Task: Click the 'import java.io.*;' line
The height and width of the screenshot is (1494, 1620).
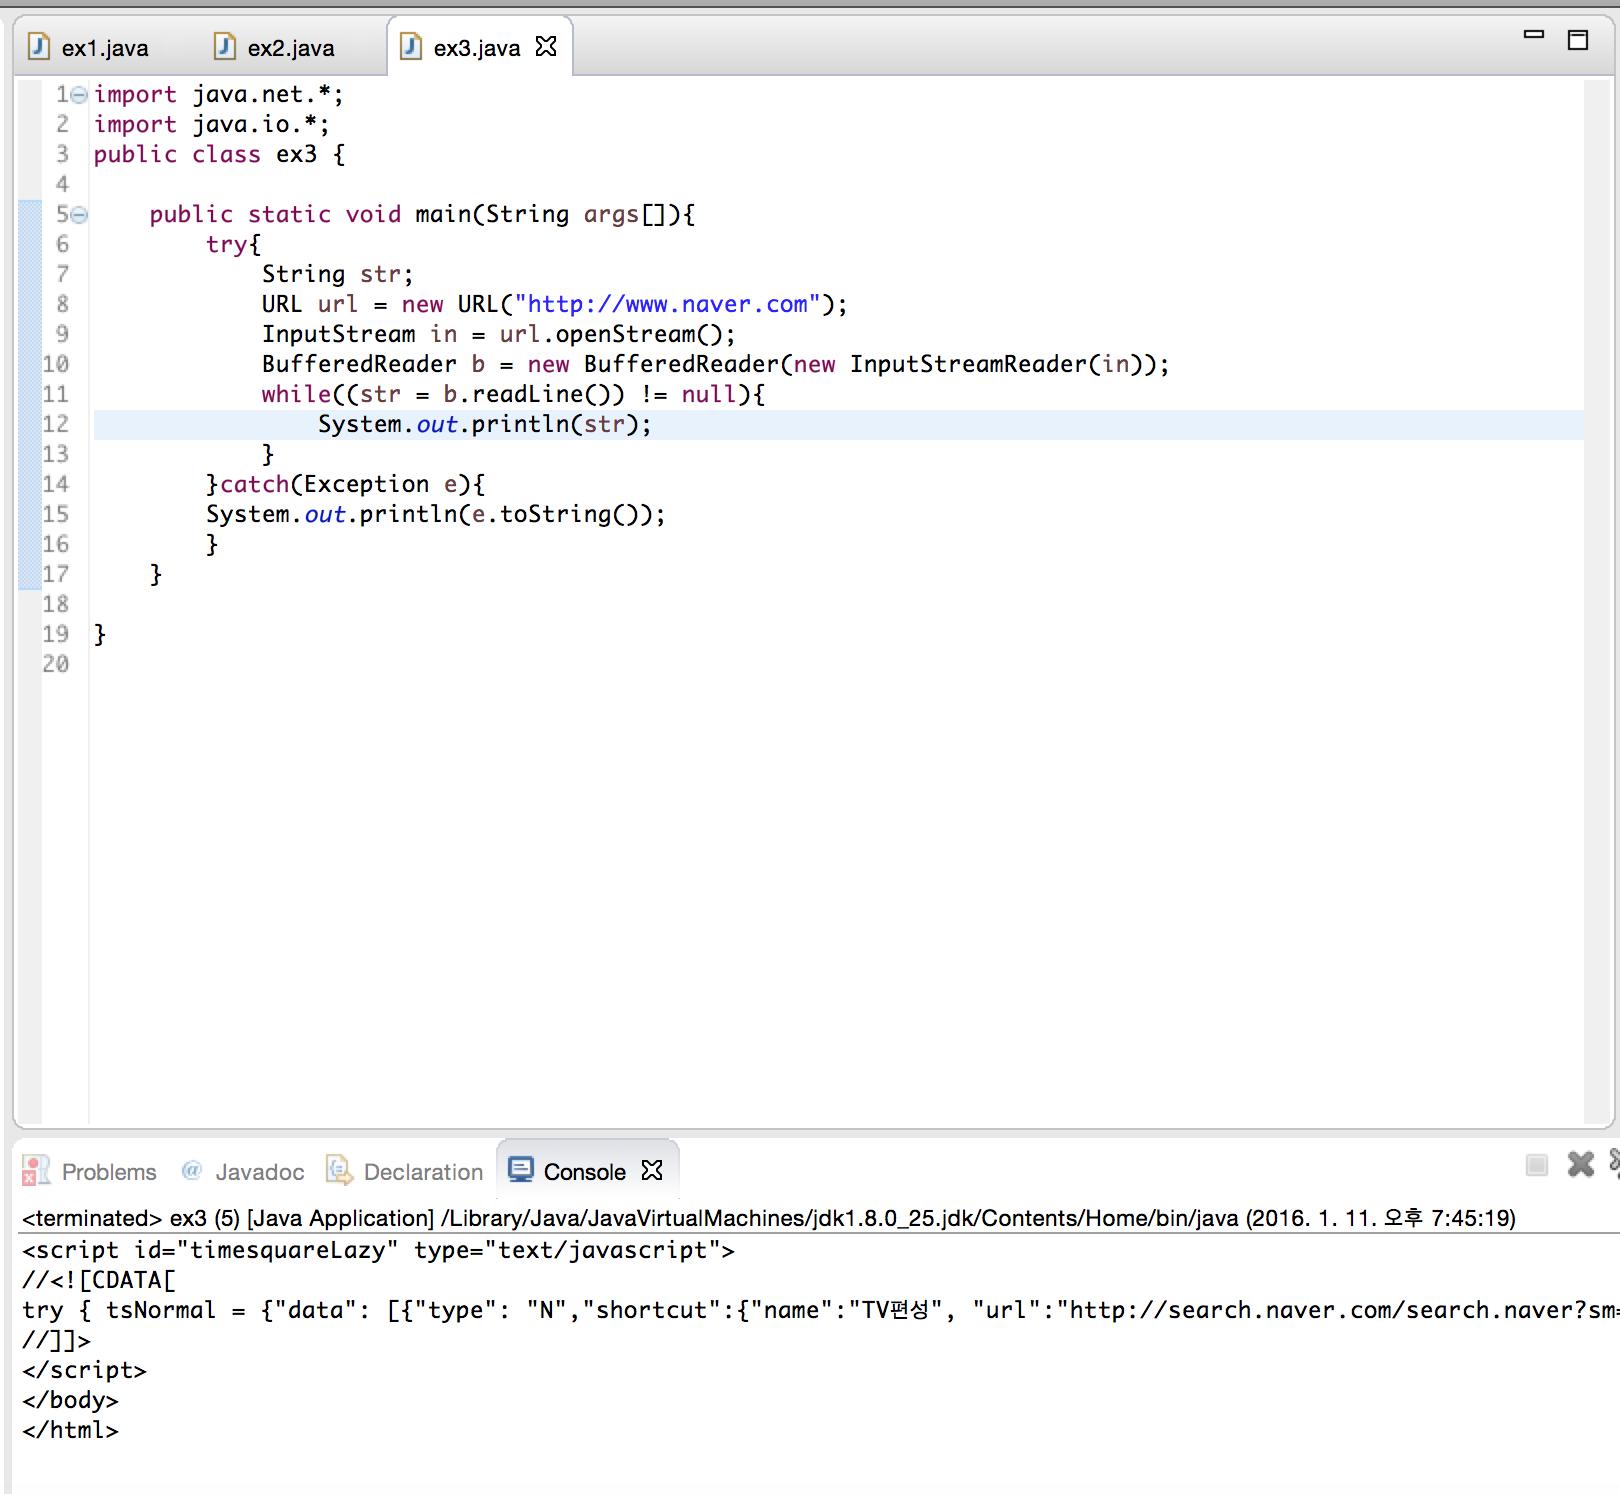Action: (212, 125)
